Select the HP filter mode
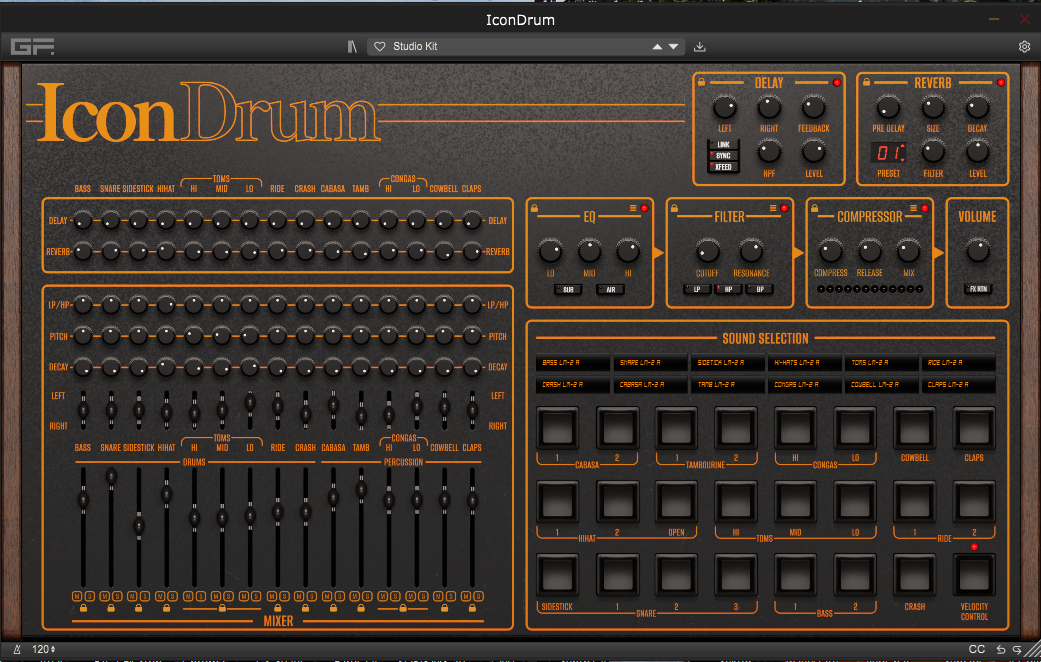This screenshot has width=1041, height=662. pyautogui.click(x=728, y=290)
